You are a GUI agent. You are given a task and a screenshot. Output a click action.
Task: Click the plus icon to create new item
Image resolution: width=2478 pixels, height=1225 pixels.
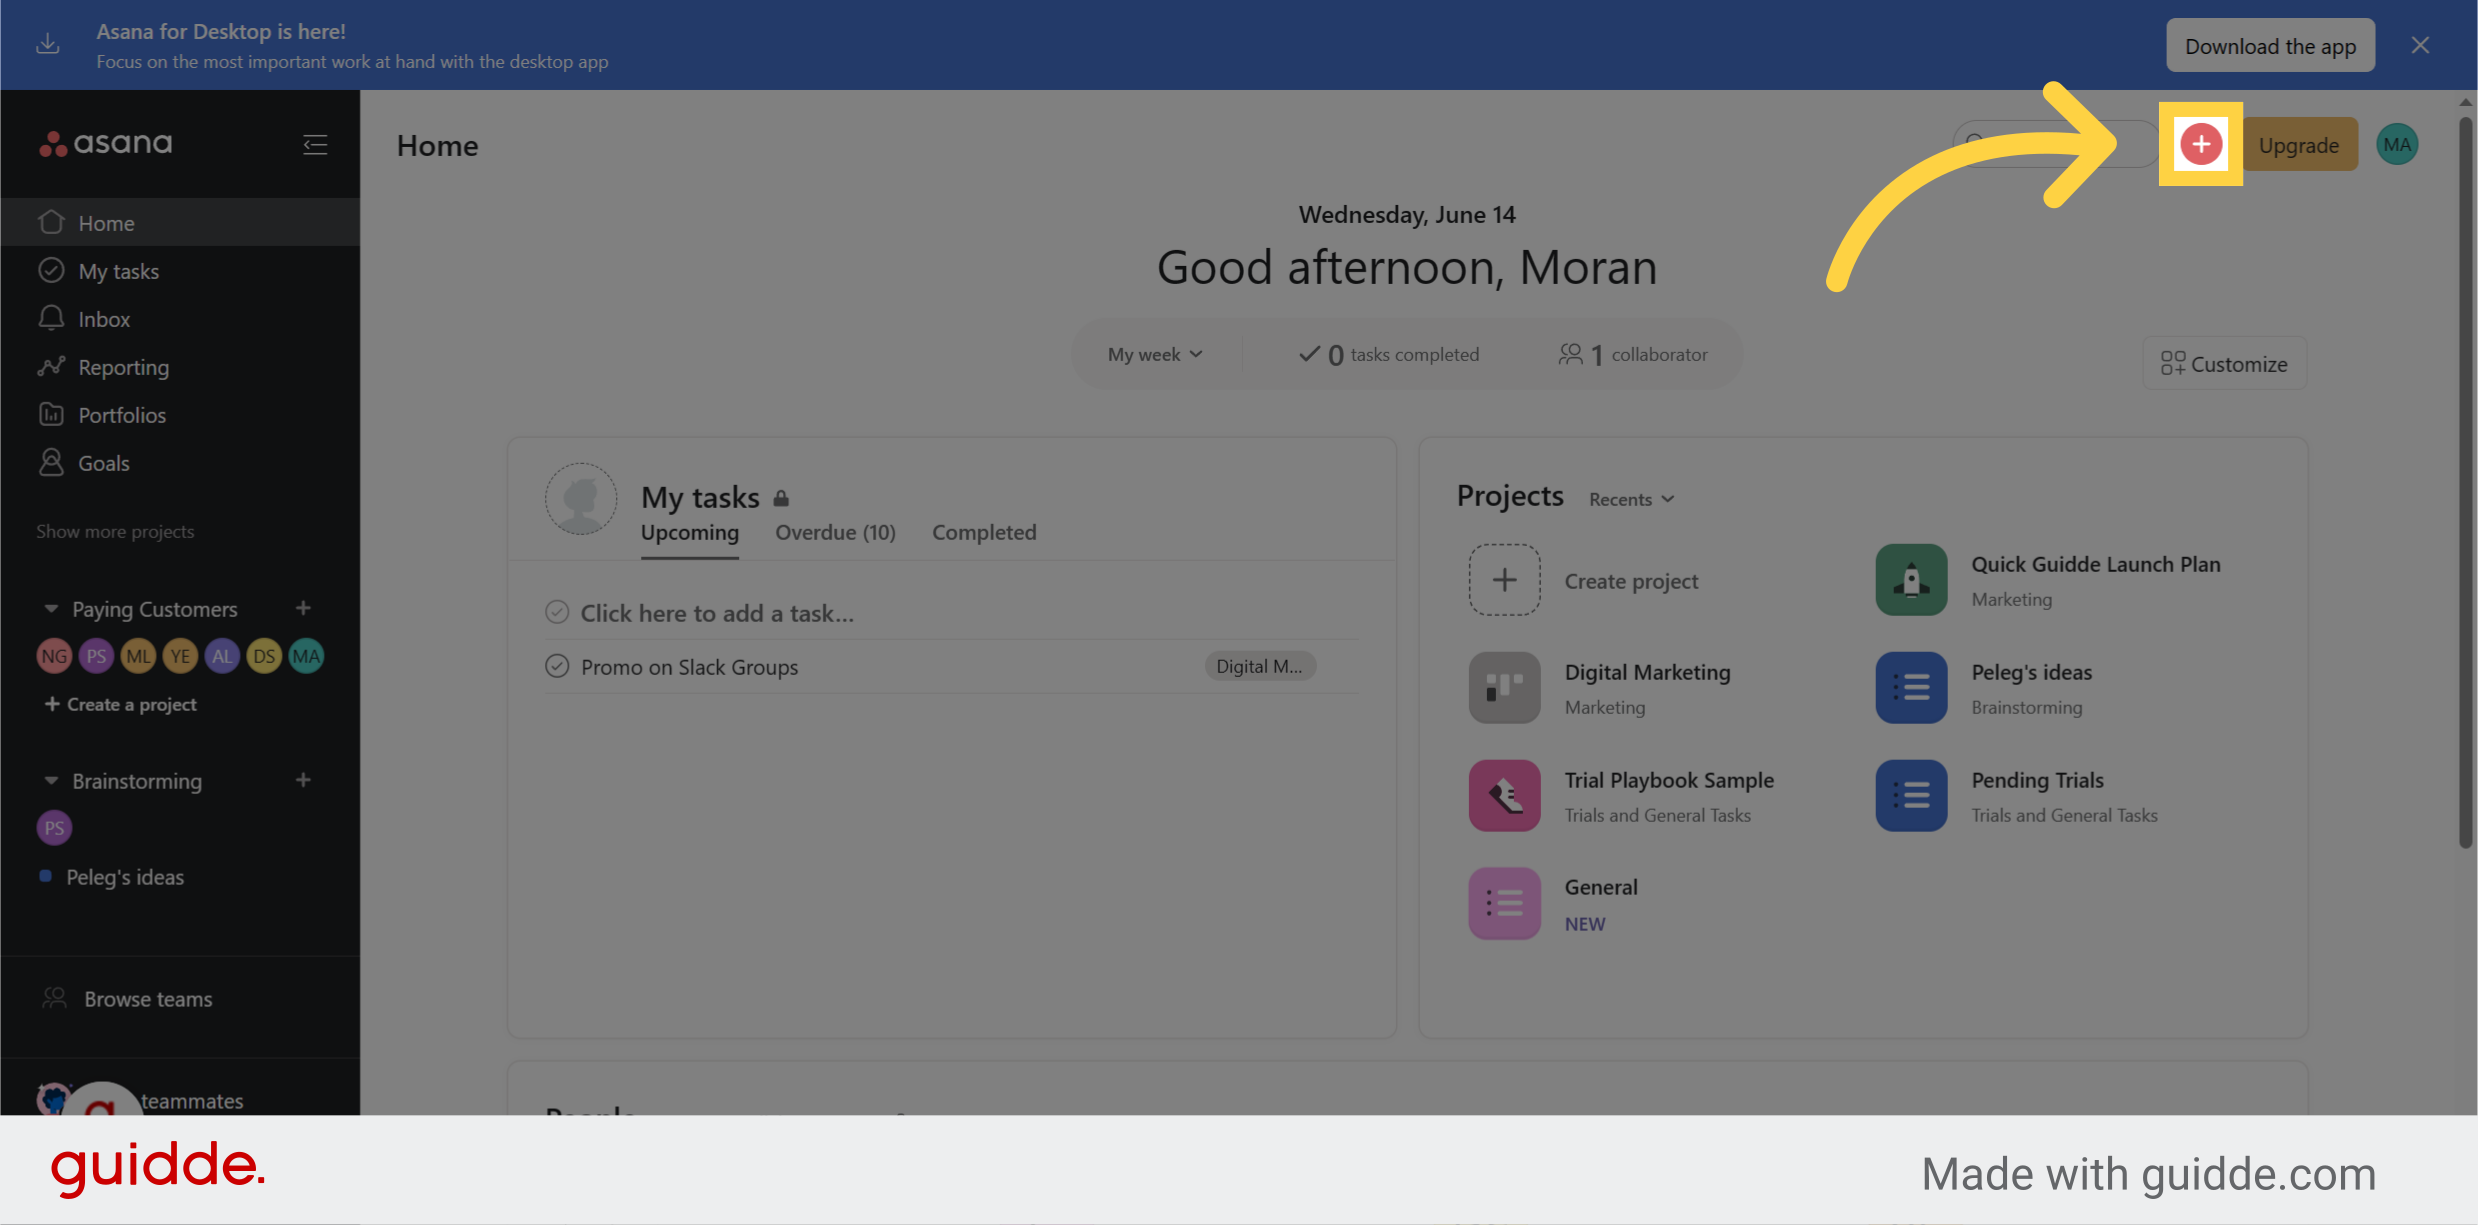[2200, 144]
